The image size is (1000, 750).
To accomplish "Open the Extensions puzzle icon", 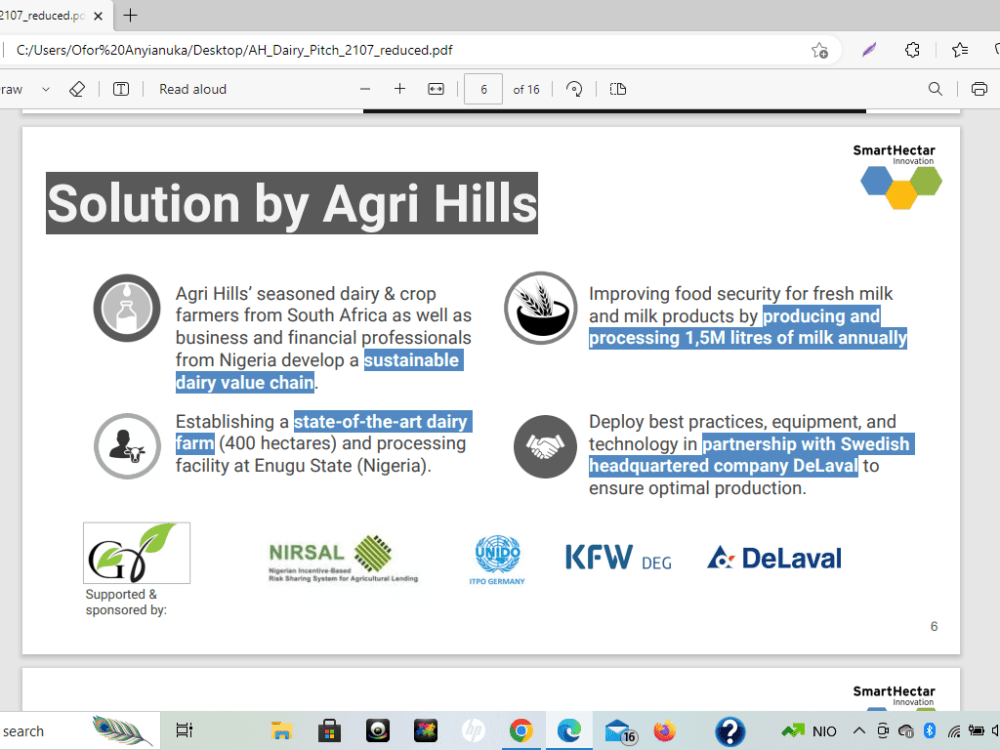I will coord(913,50).
